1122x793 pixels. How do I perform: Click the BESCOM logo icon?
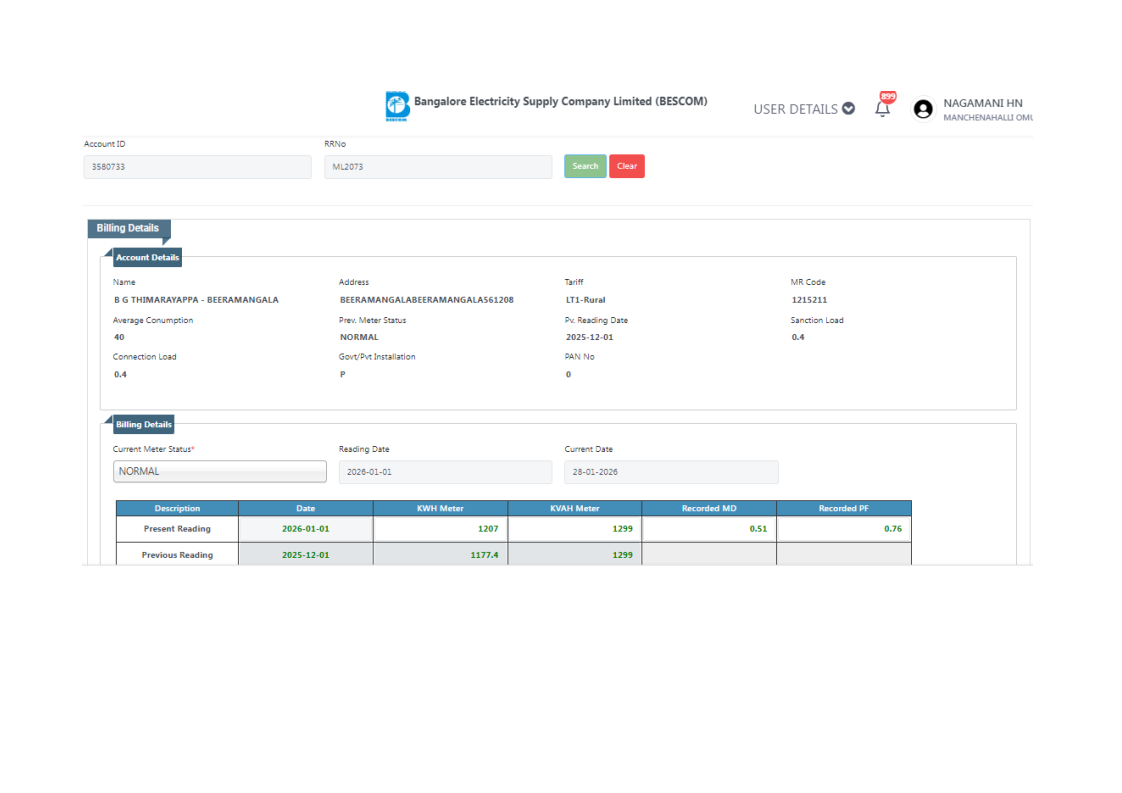click(x=397, y=106)
